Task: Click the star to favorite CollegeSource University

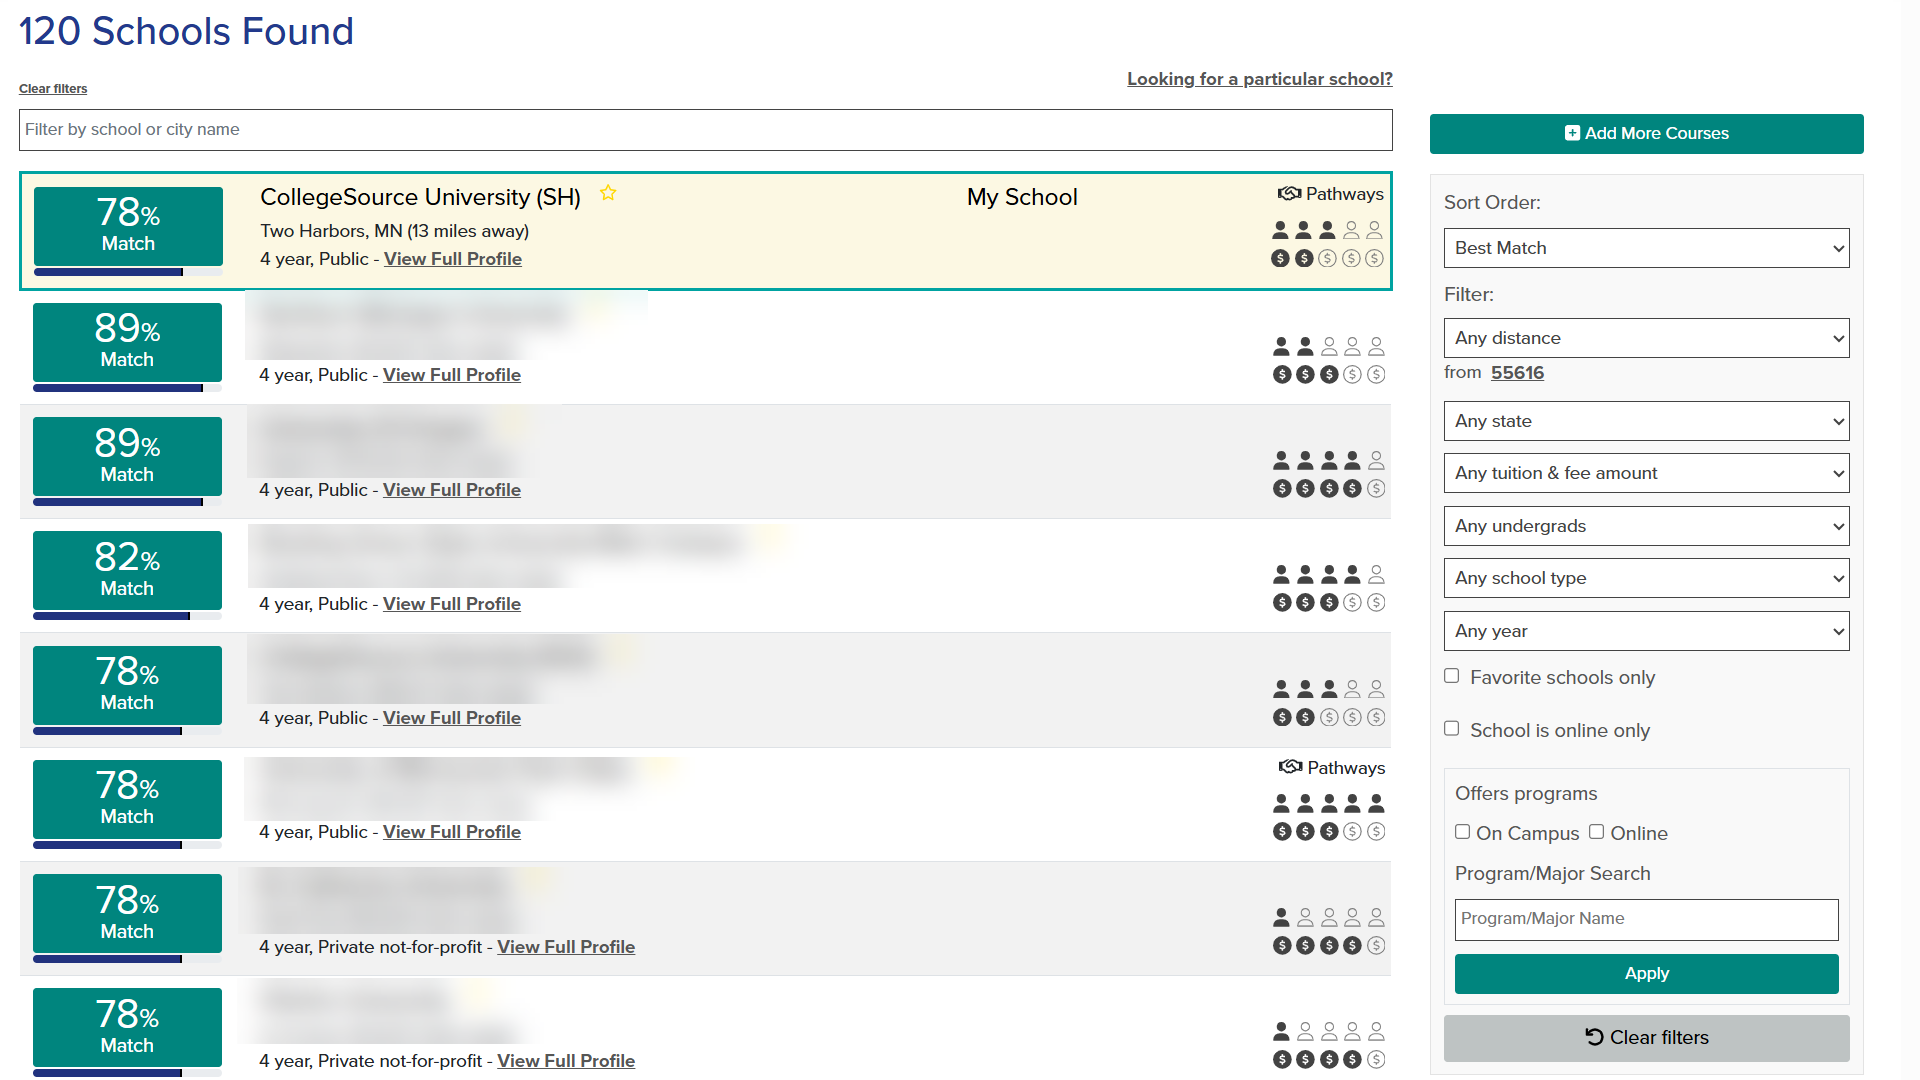Action: coord(608,193)
